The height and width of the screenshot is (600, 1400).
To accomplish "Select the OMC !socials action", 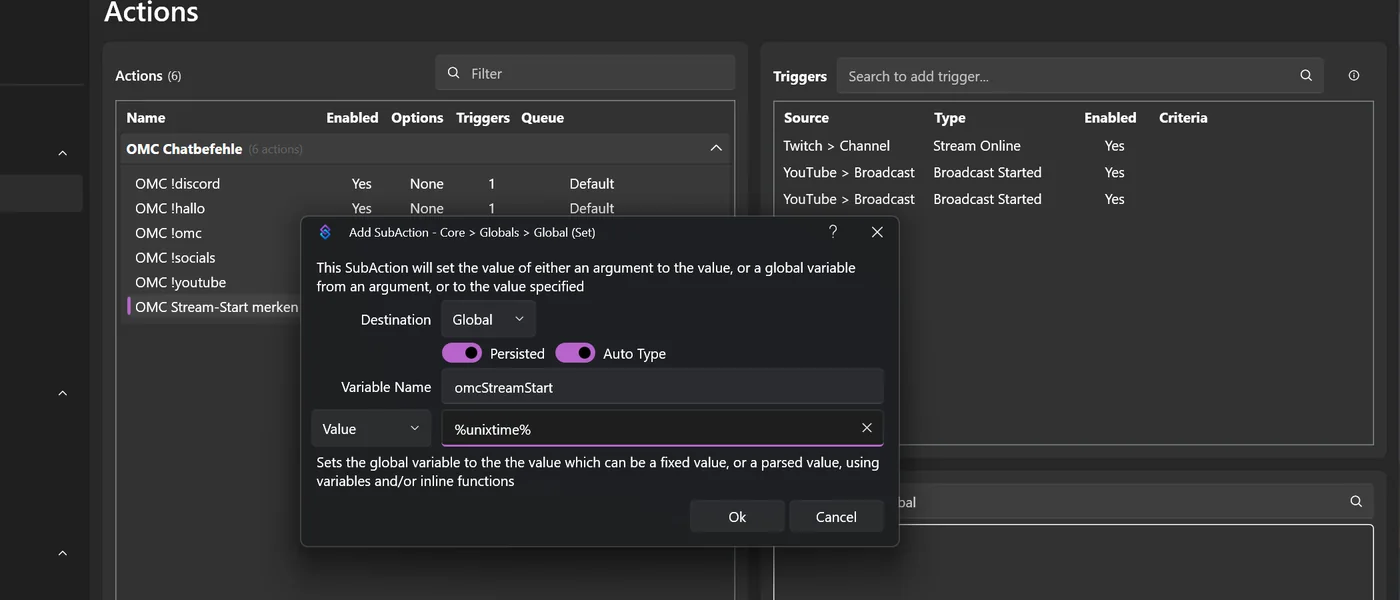I will pos(175,258).
